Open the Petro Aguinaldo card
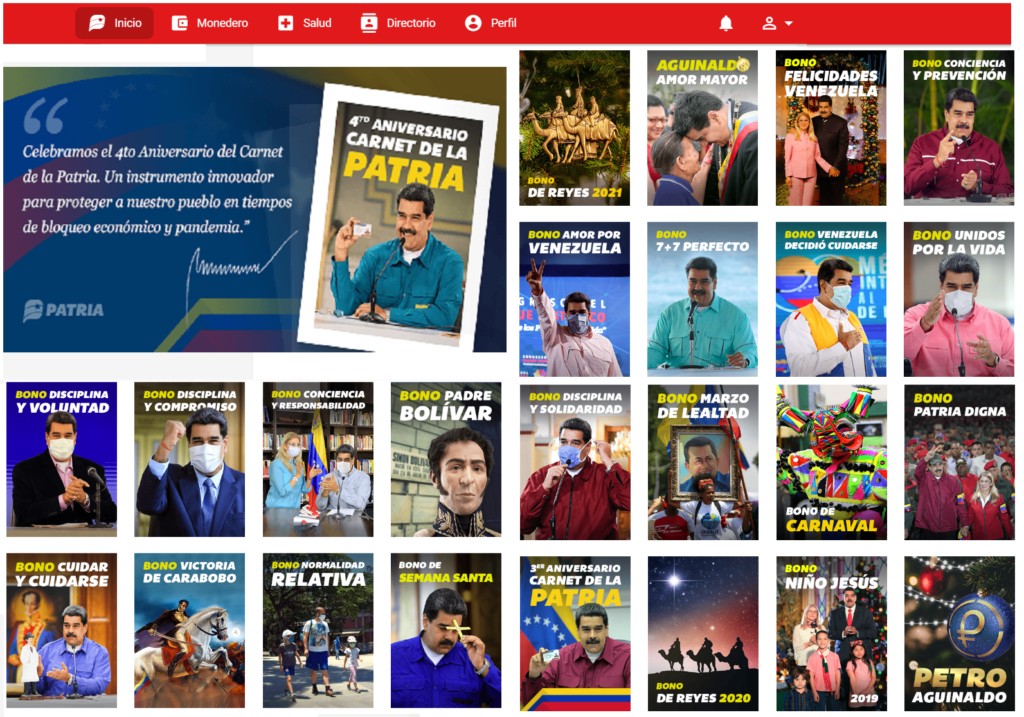Viewport: 1024px width, 717px height. click(x=958, y=633)
